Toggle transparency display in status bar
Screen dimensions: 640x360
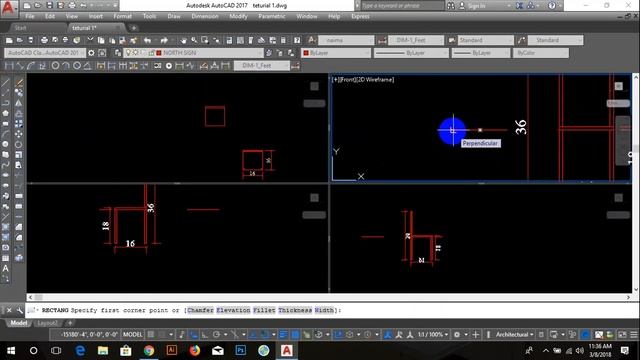[295, 335]
